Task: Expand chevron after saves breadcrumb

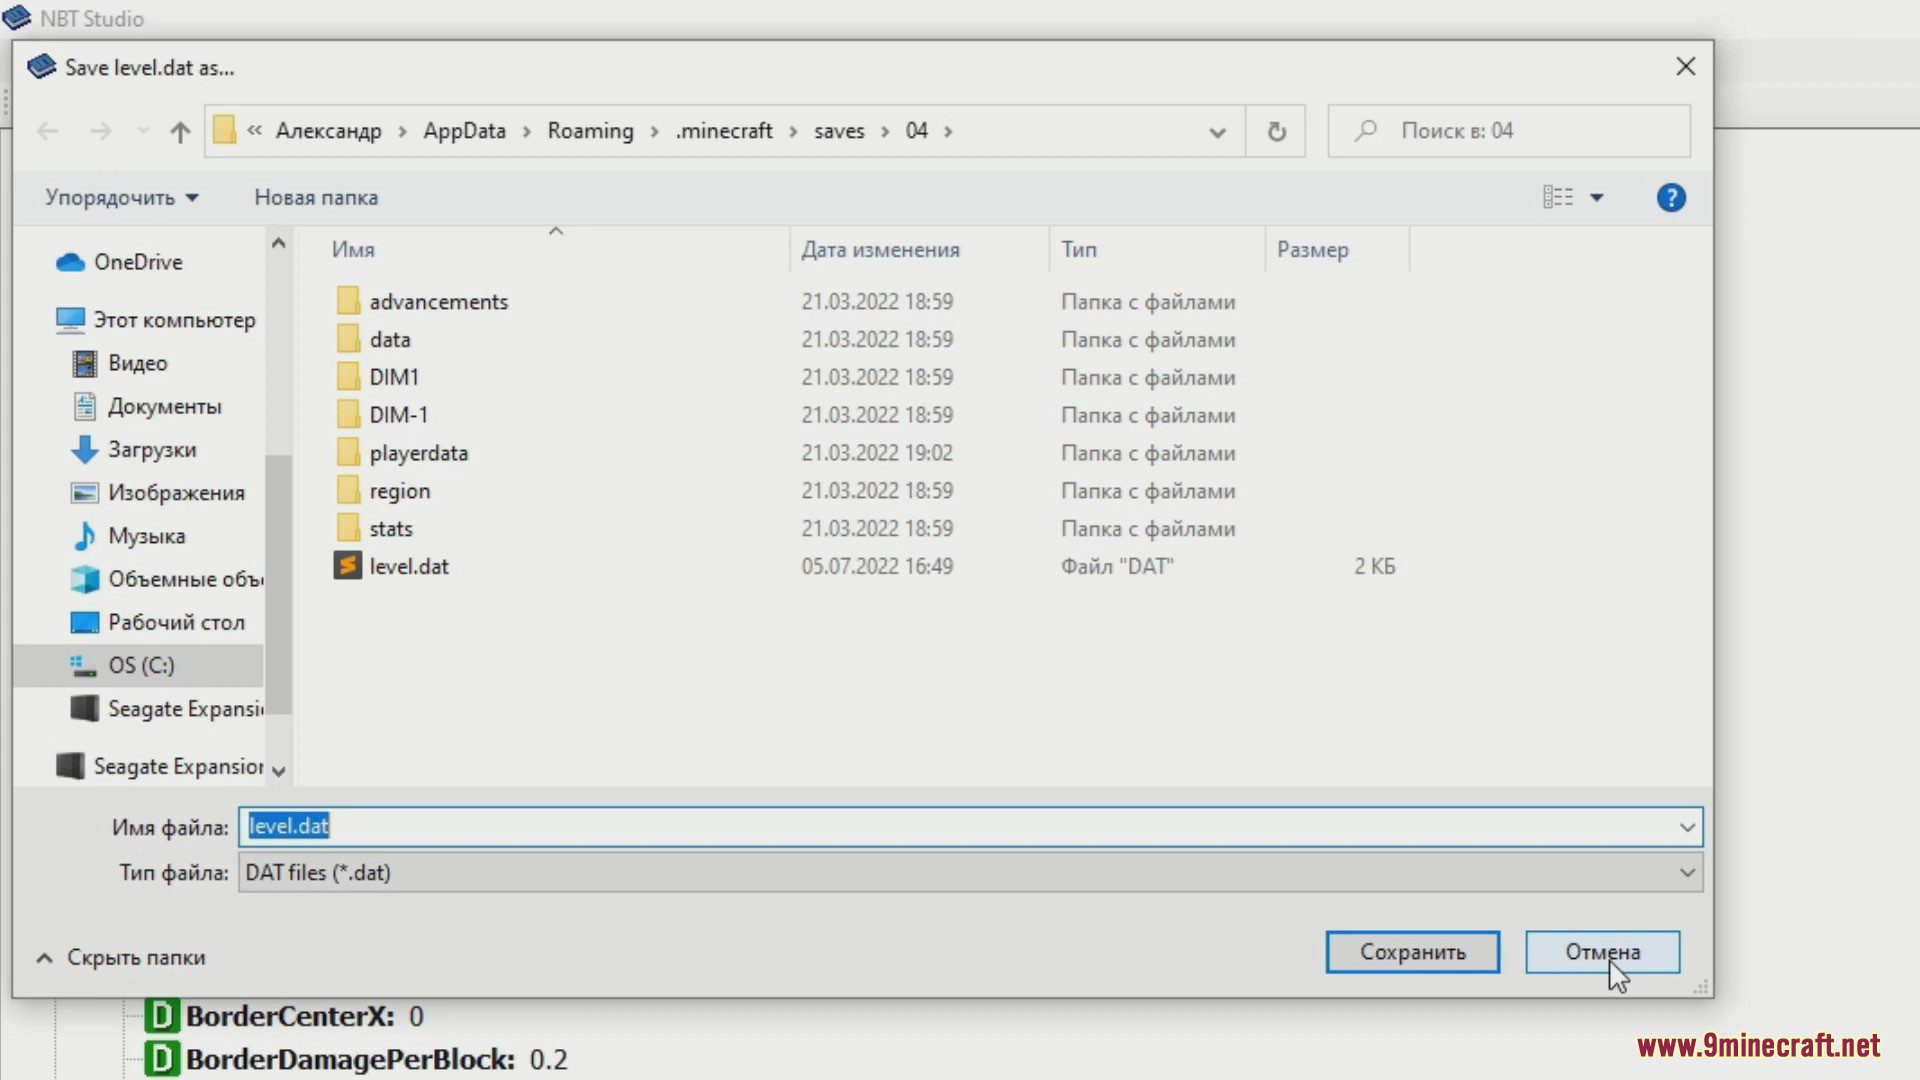Action: 885,131
